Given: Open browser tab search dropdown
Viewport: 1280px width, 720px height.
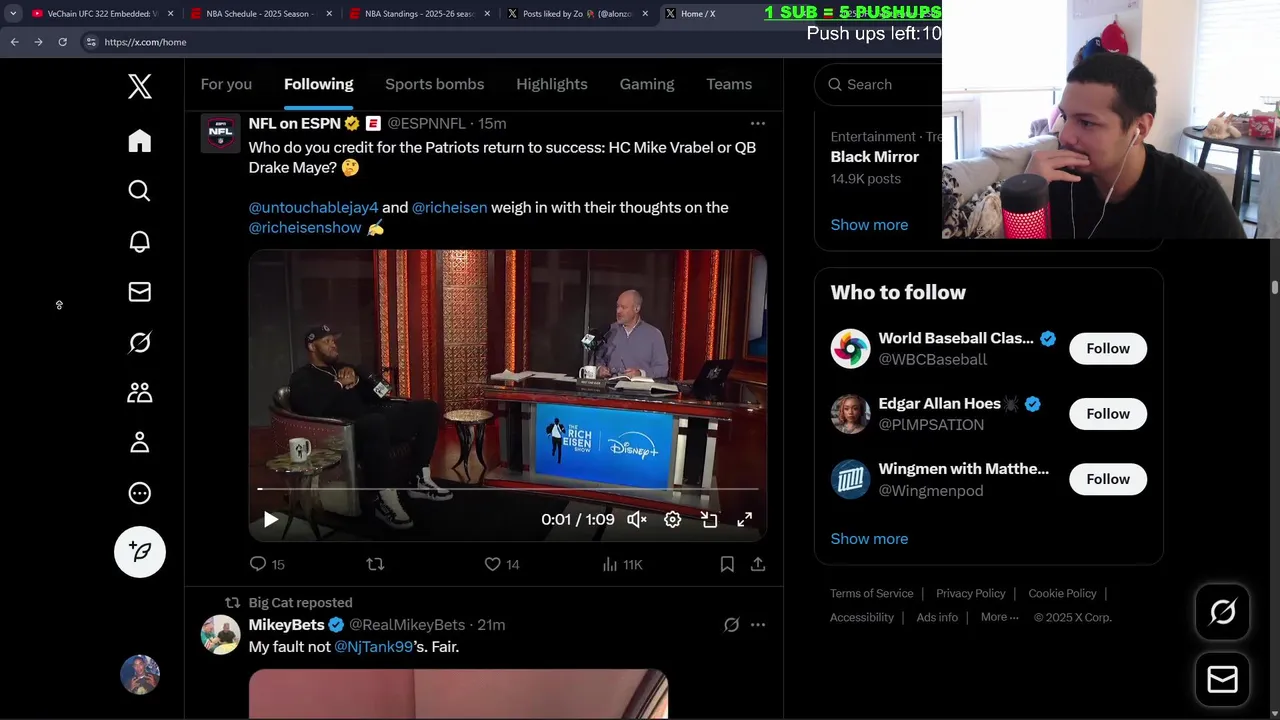Looking at the screenshot, I should [13, 14].
